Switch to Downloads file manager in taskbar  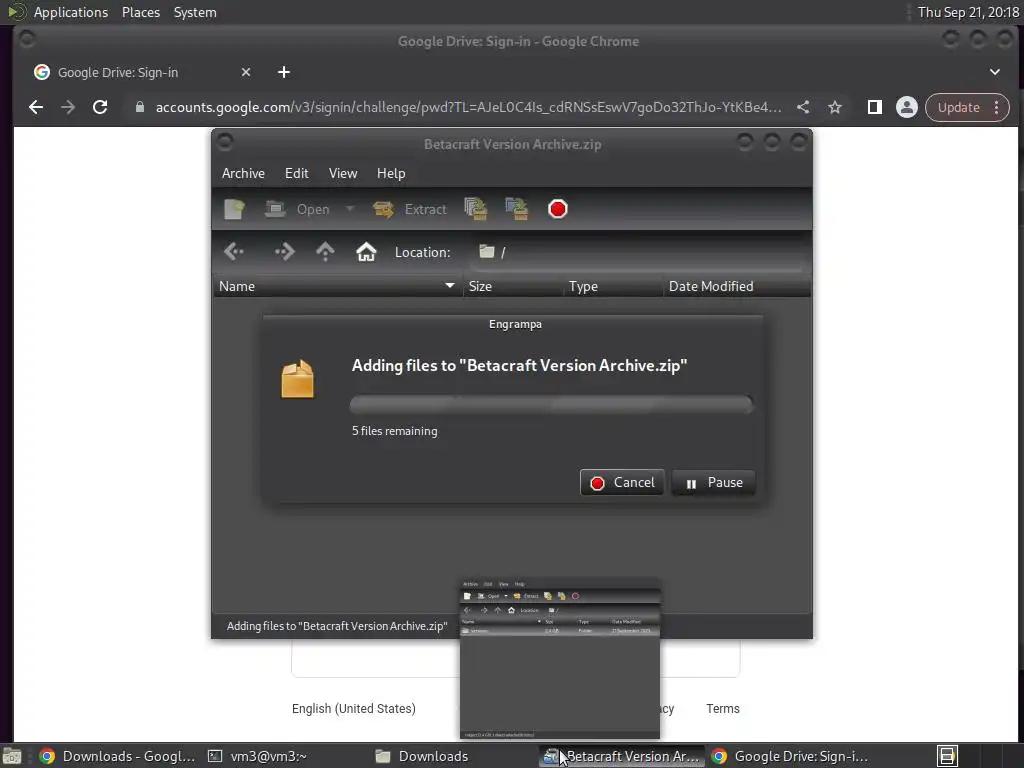[422, 756]
